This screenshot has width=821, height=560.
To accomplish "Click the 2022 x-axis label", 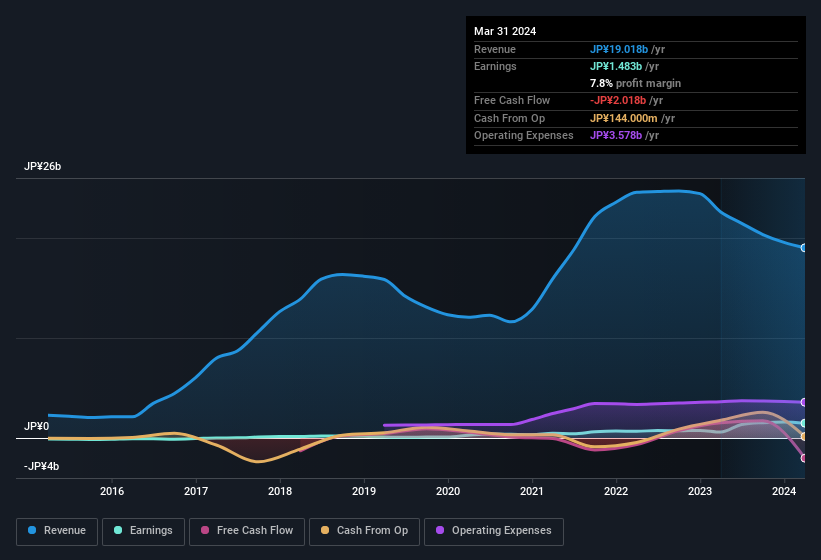I will pos(616,491).
